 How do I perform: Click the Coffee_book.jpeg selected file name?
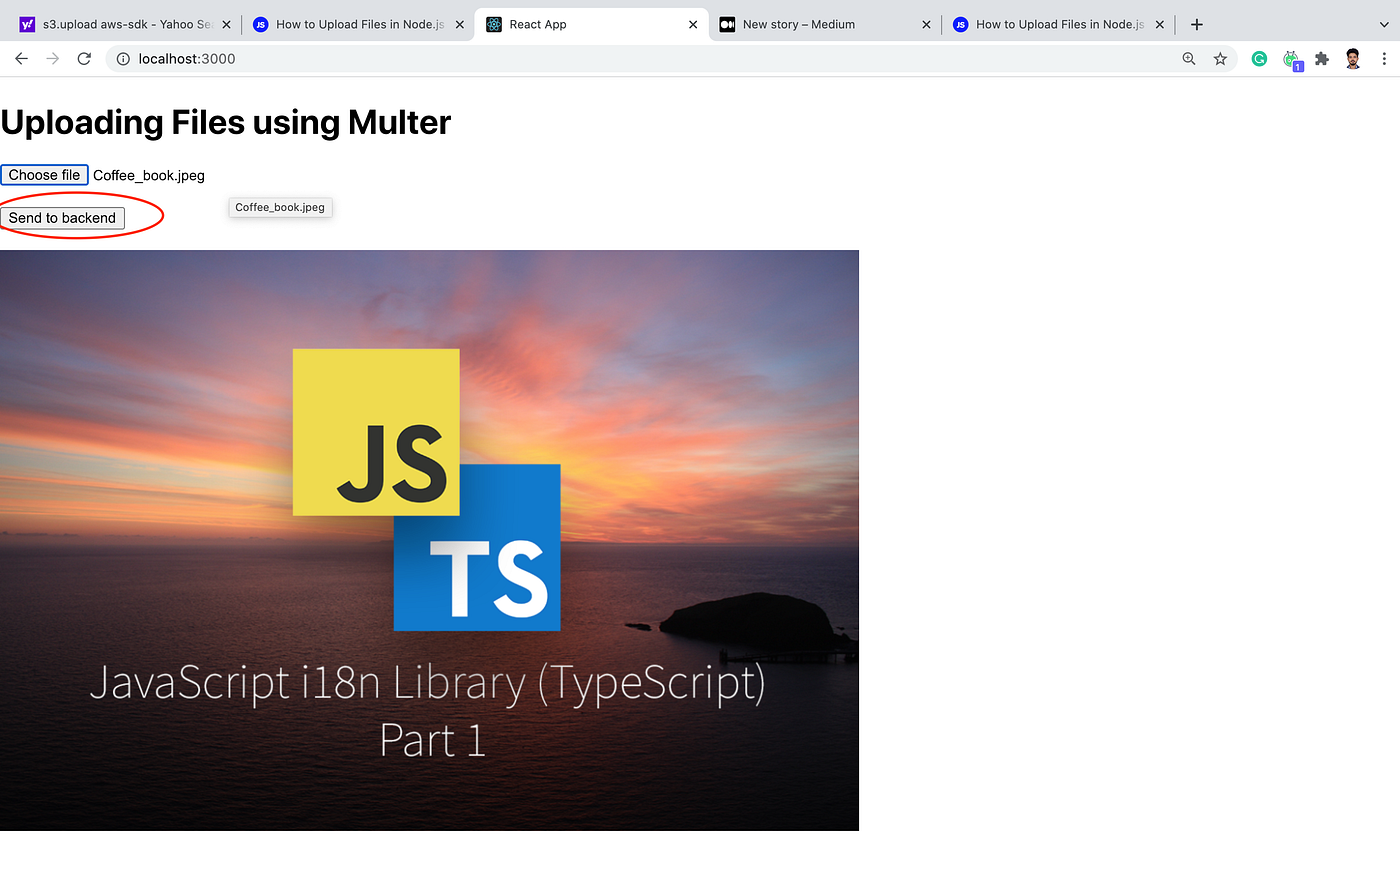click(149, 175)
